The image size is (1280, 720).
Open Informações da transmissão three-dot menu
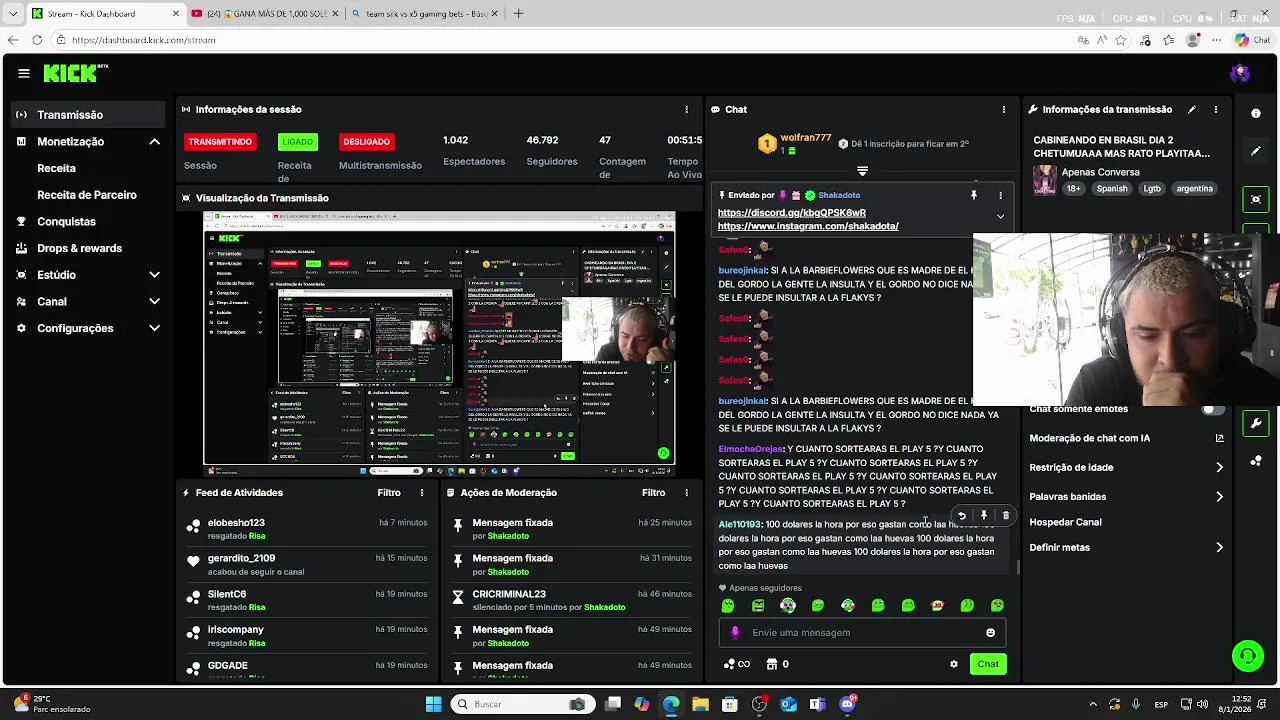[x=1216, y=109]
